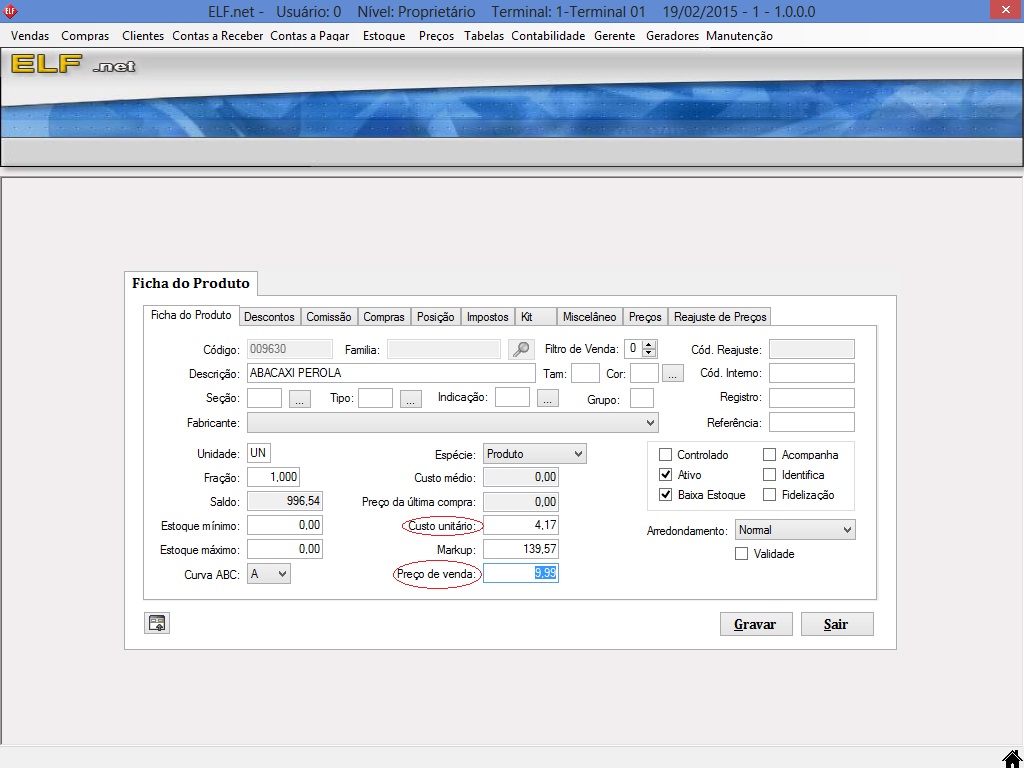Screen dimensions: 1024x768
Task: Open the Seção lookup ellipsis button
Action: point(300,398)
